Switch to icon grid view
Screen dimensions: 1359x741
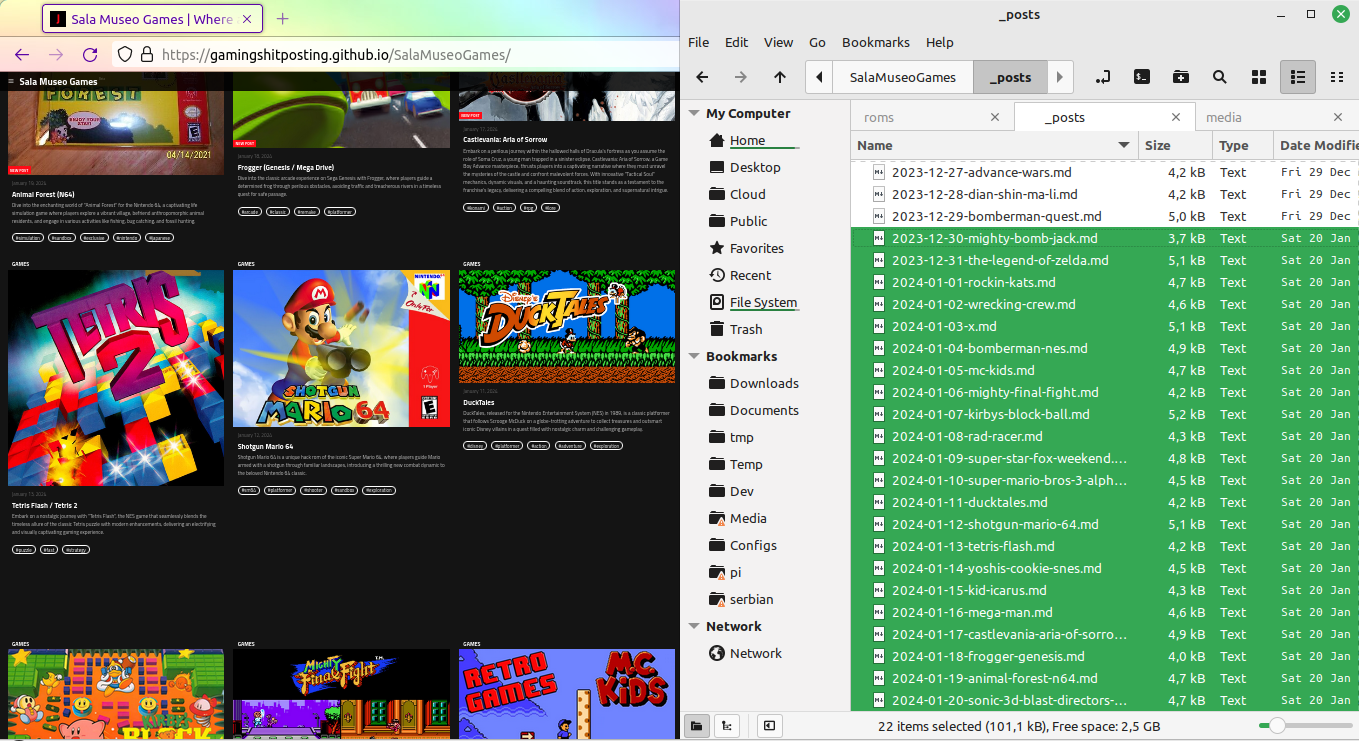1258,77
